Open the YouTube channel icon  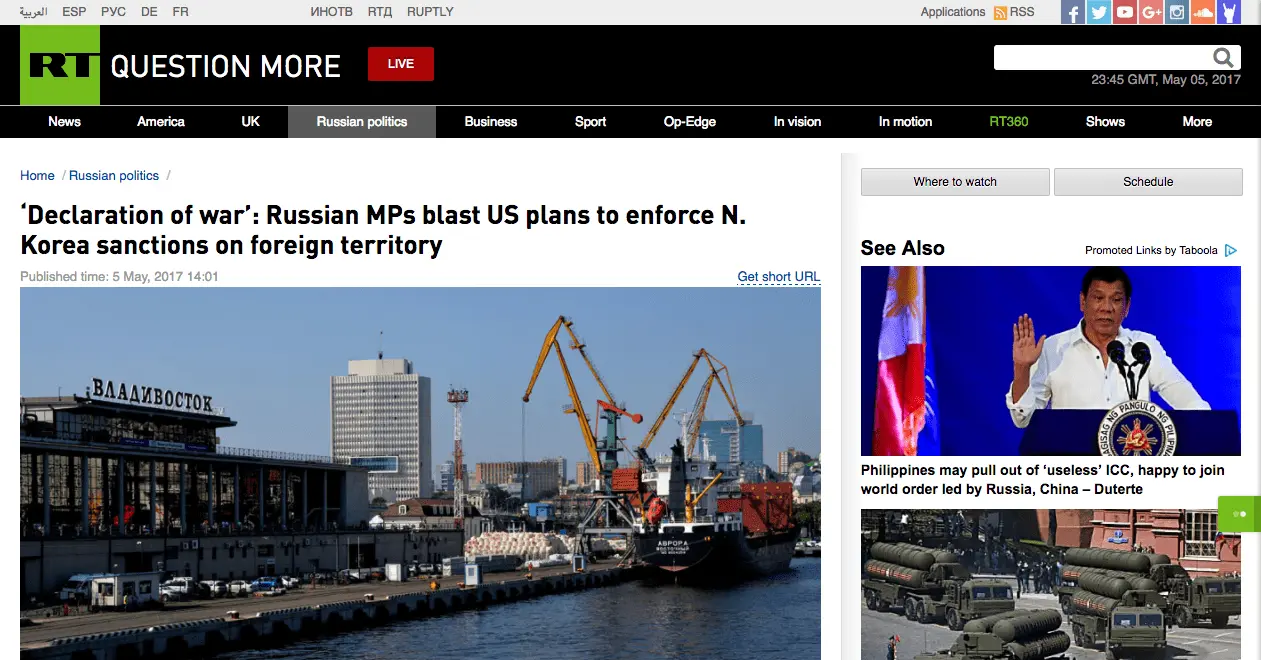(1125, 12)
